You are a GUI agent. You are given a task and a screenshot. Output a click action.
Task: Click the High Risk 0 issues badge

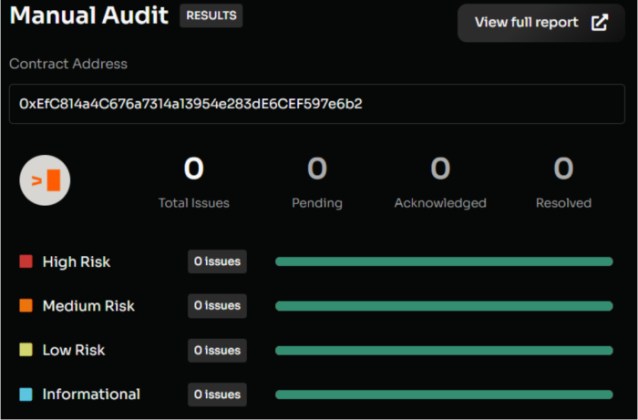(x=217, y=262)
